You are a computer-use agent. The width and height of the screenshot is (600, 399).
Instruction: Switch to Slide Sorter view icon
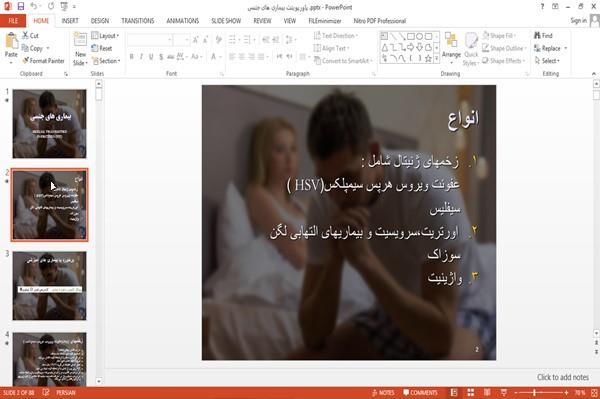pos(470,392)
